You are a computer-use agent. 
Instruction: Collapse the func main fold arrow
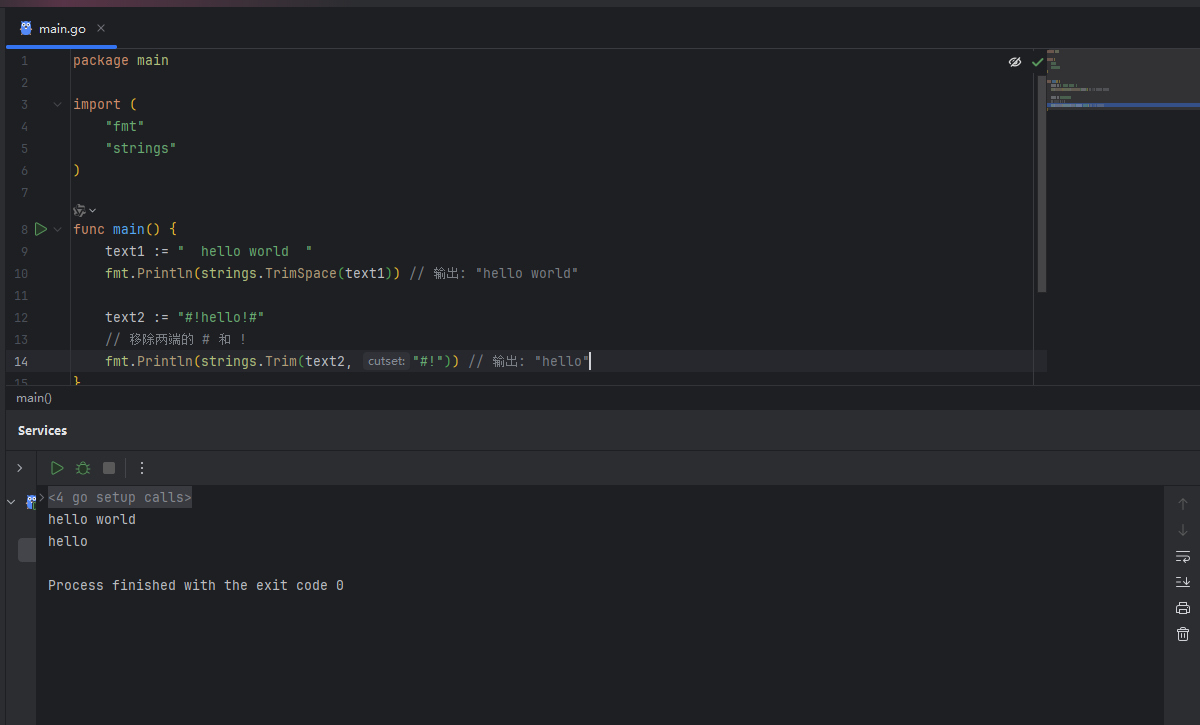coord(57,229)
